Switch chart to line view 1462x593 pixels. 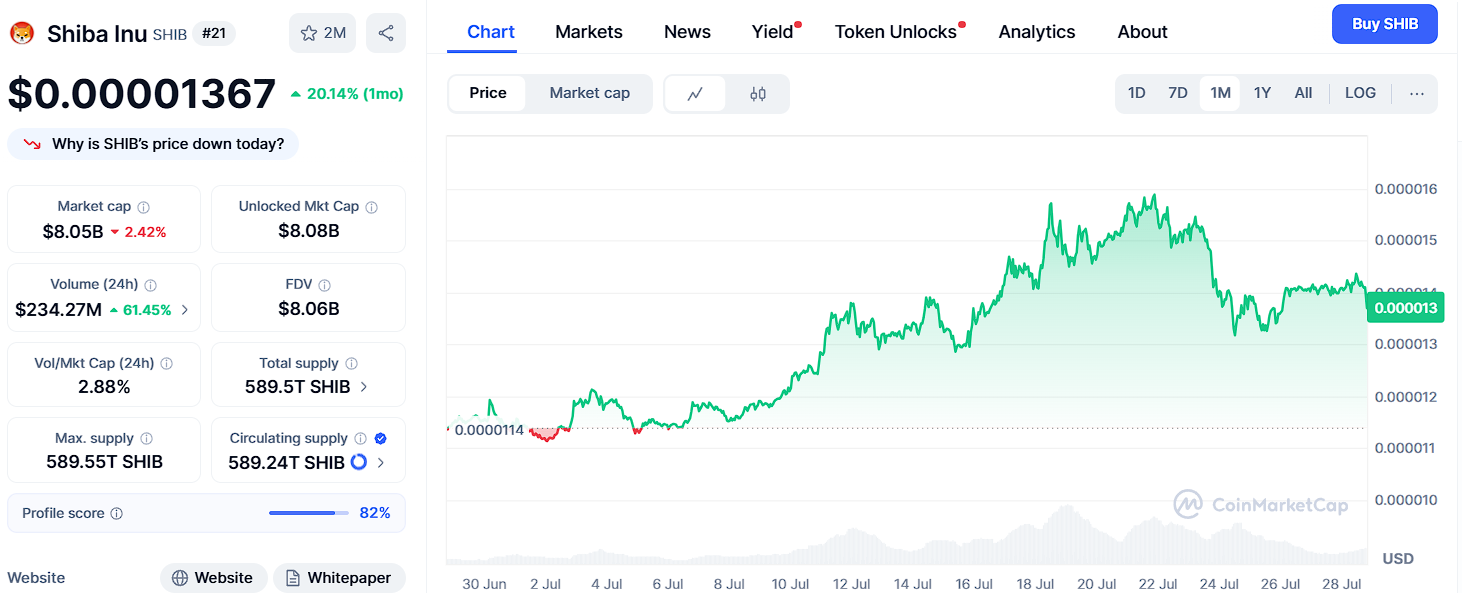pos(695,94)
